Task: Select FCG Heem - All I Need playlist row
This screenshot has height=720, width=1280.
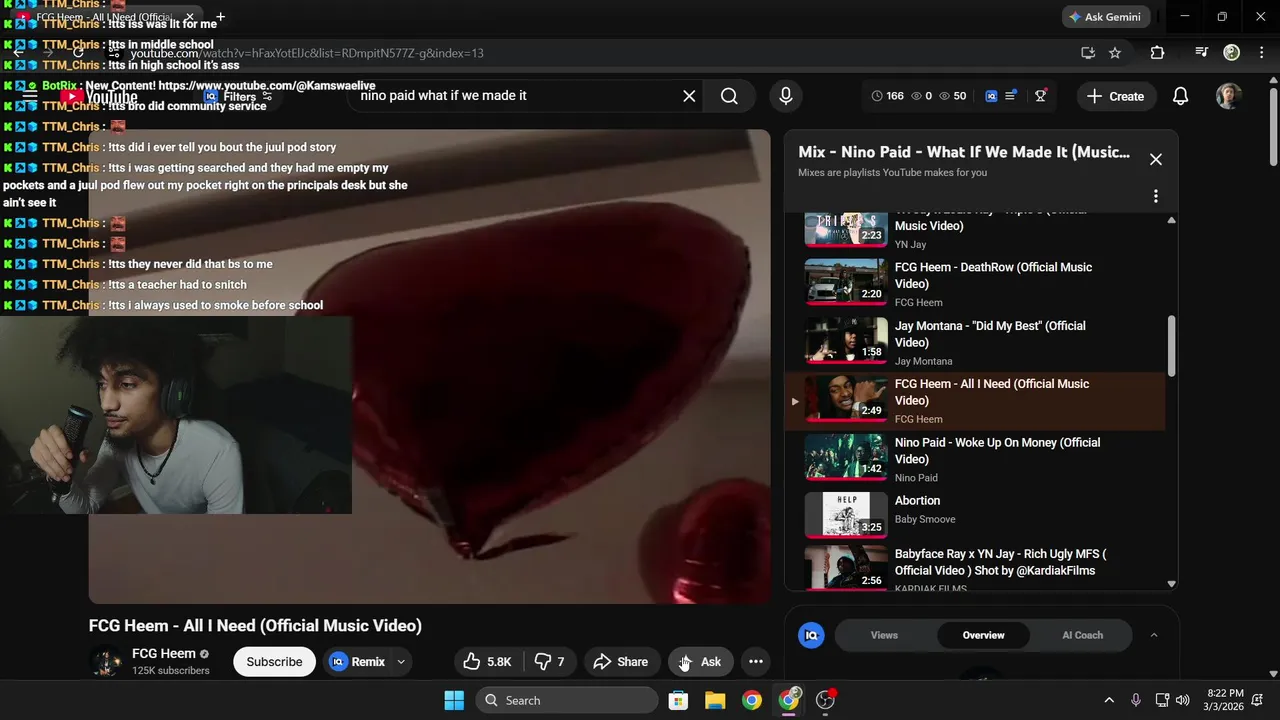Action: click(975, 401)
